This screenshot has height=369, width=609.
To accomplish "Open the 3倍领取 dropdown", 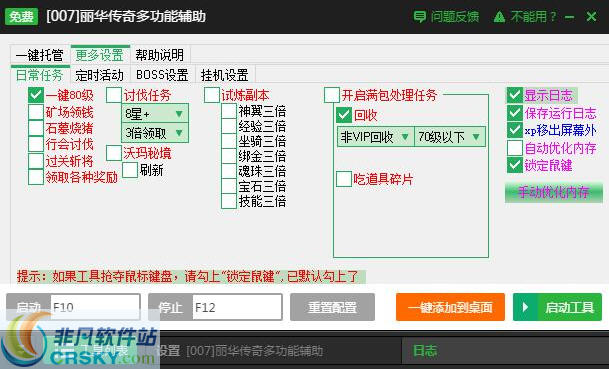I will coord(155,133).
